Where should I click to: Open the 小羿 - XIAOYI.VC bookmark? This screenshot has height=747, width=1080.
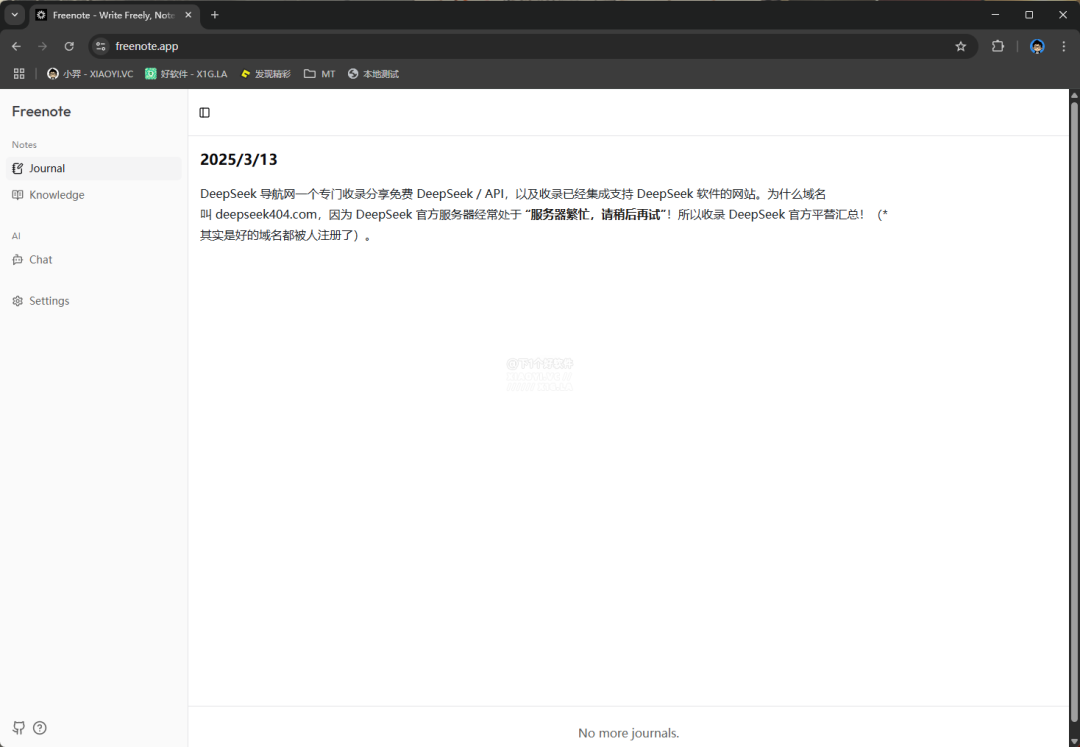[90, 74]
